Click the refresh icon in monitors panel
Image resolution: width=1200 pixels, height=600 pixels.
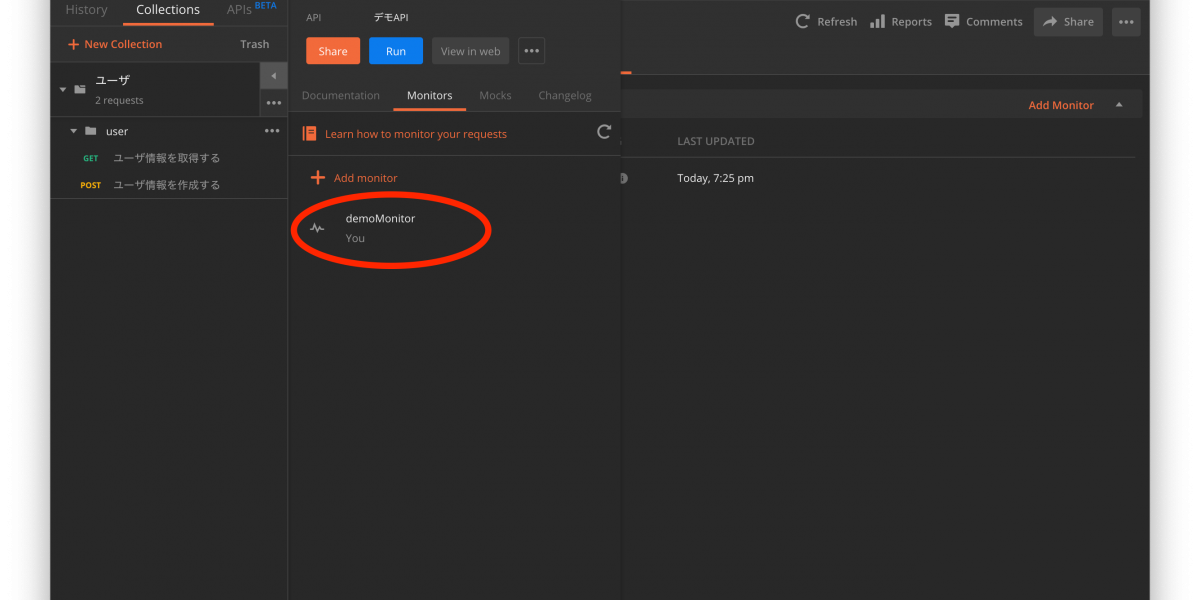coord(604,132)
